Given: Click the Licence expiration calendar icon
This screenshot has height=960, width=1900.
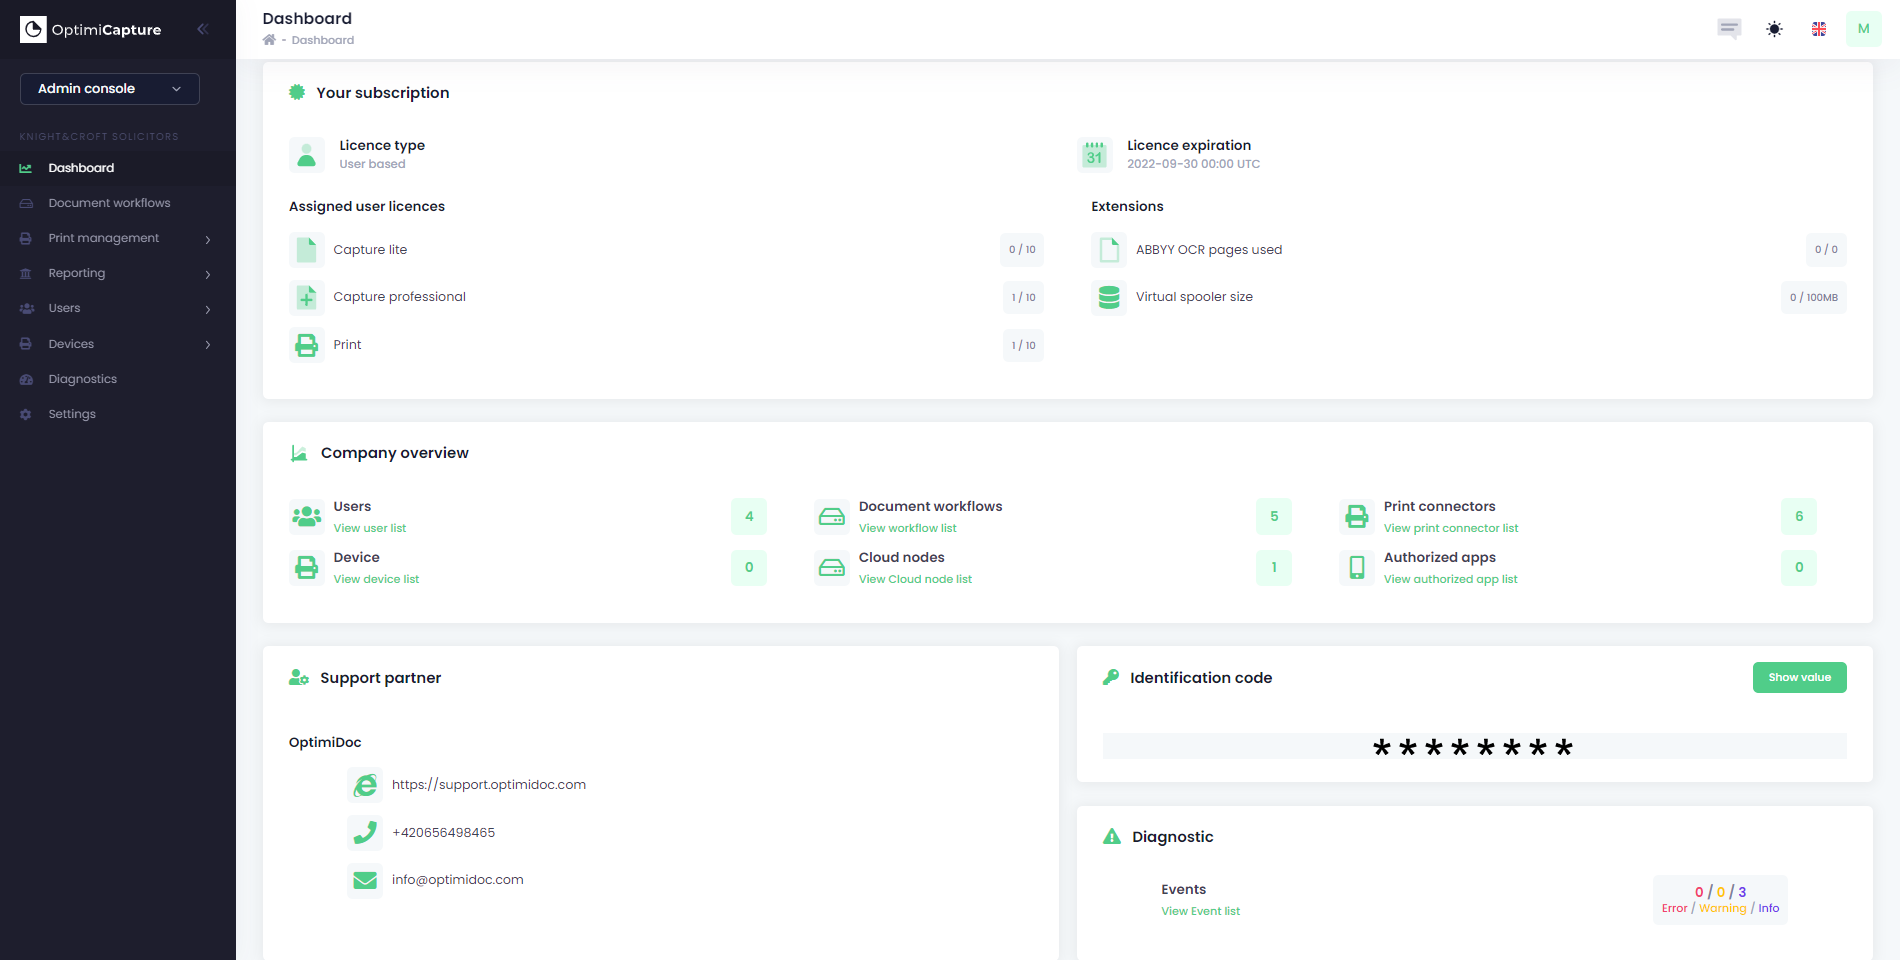Looking at the screenshot, I should click(x=1095, y=155).
